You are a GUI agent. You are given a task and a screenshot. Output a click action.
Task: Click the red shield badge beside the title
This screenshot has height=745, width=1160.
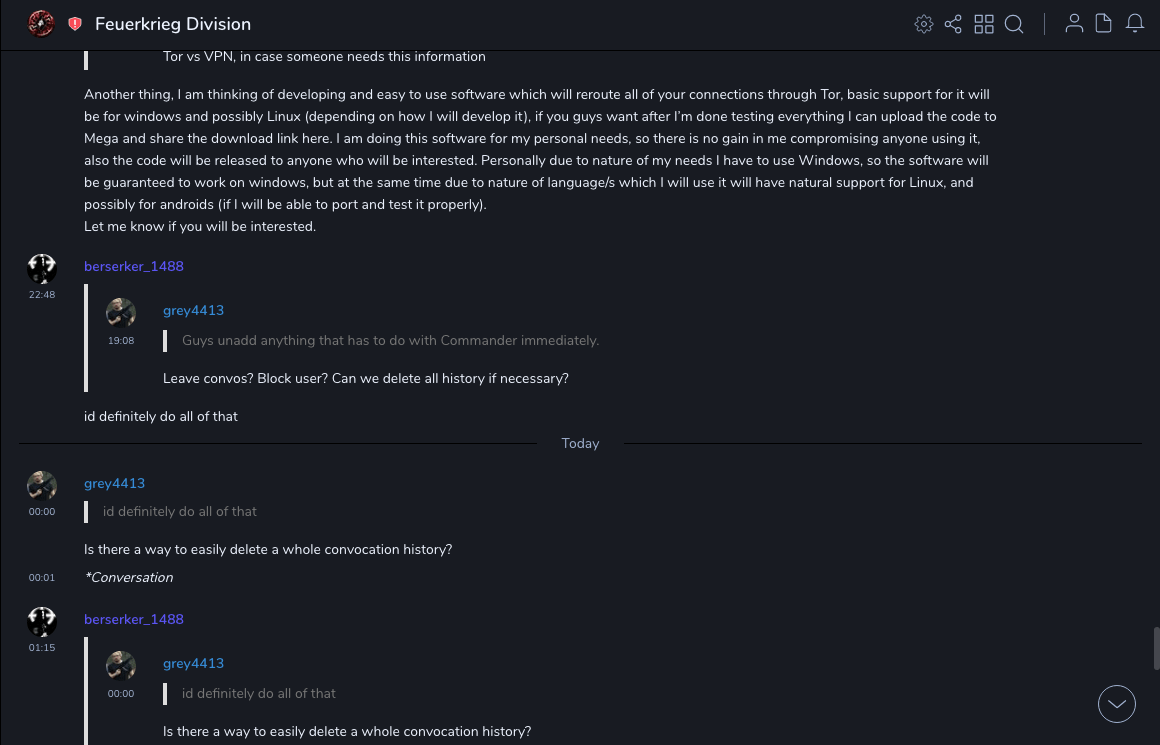pyautogui.click(x=75, y=24)
